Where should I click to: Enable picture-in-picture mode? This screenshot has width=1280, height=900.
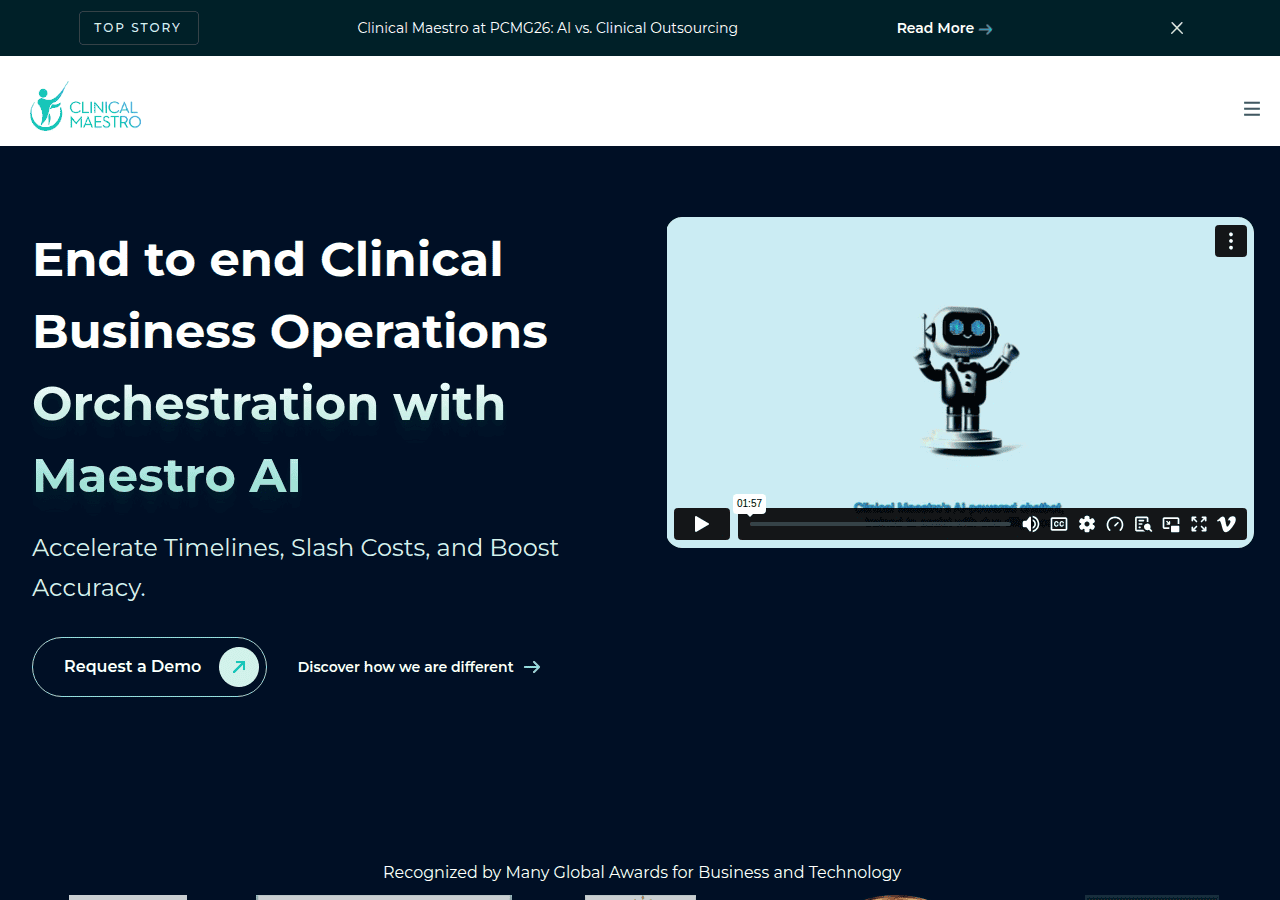click(x=1171, y=524)
